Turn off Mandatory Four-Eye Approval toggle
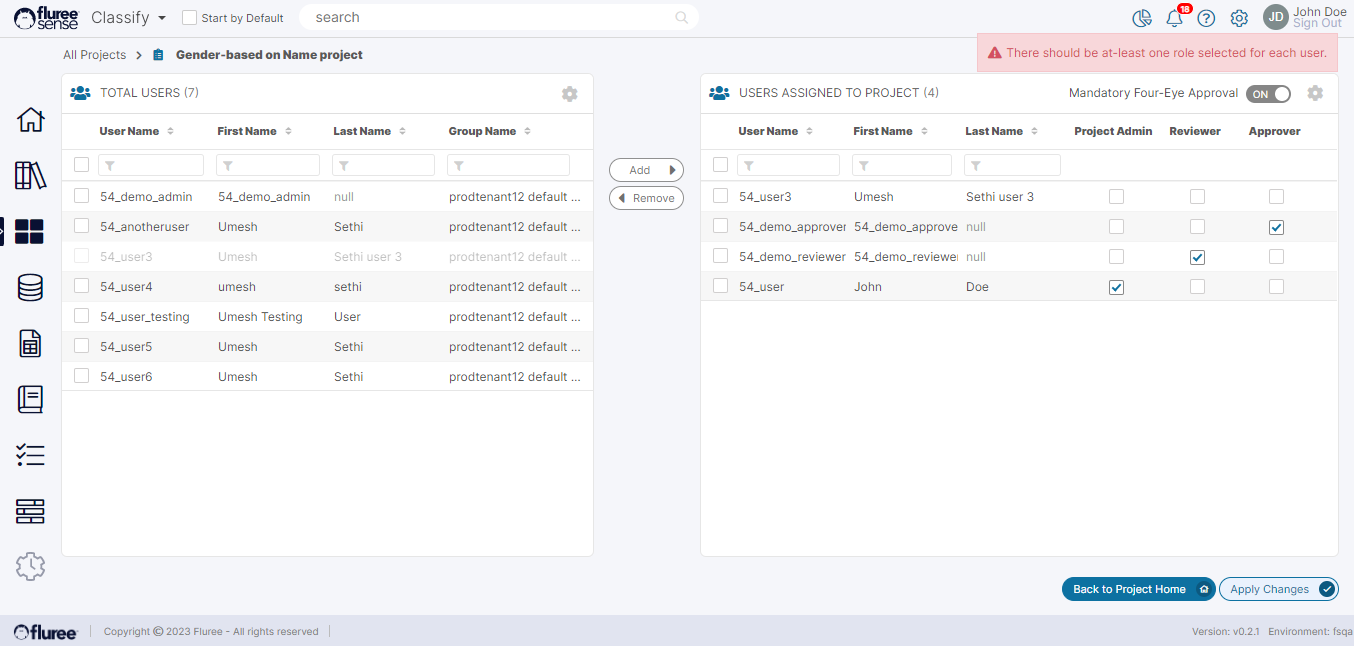1354x646 pixels. 1268,94
